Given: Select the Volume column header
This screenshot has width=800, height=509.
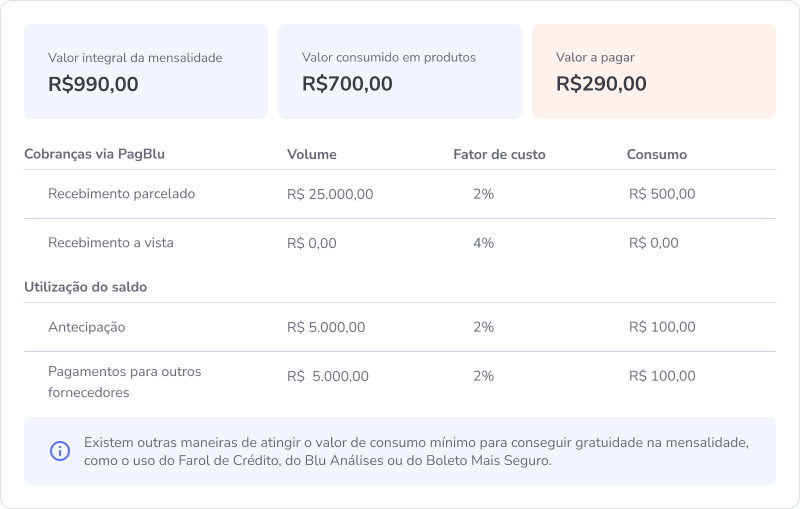Looking at the screenshot, I should 312,155.
